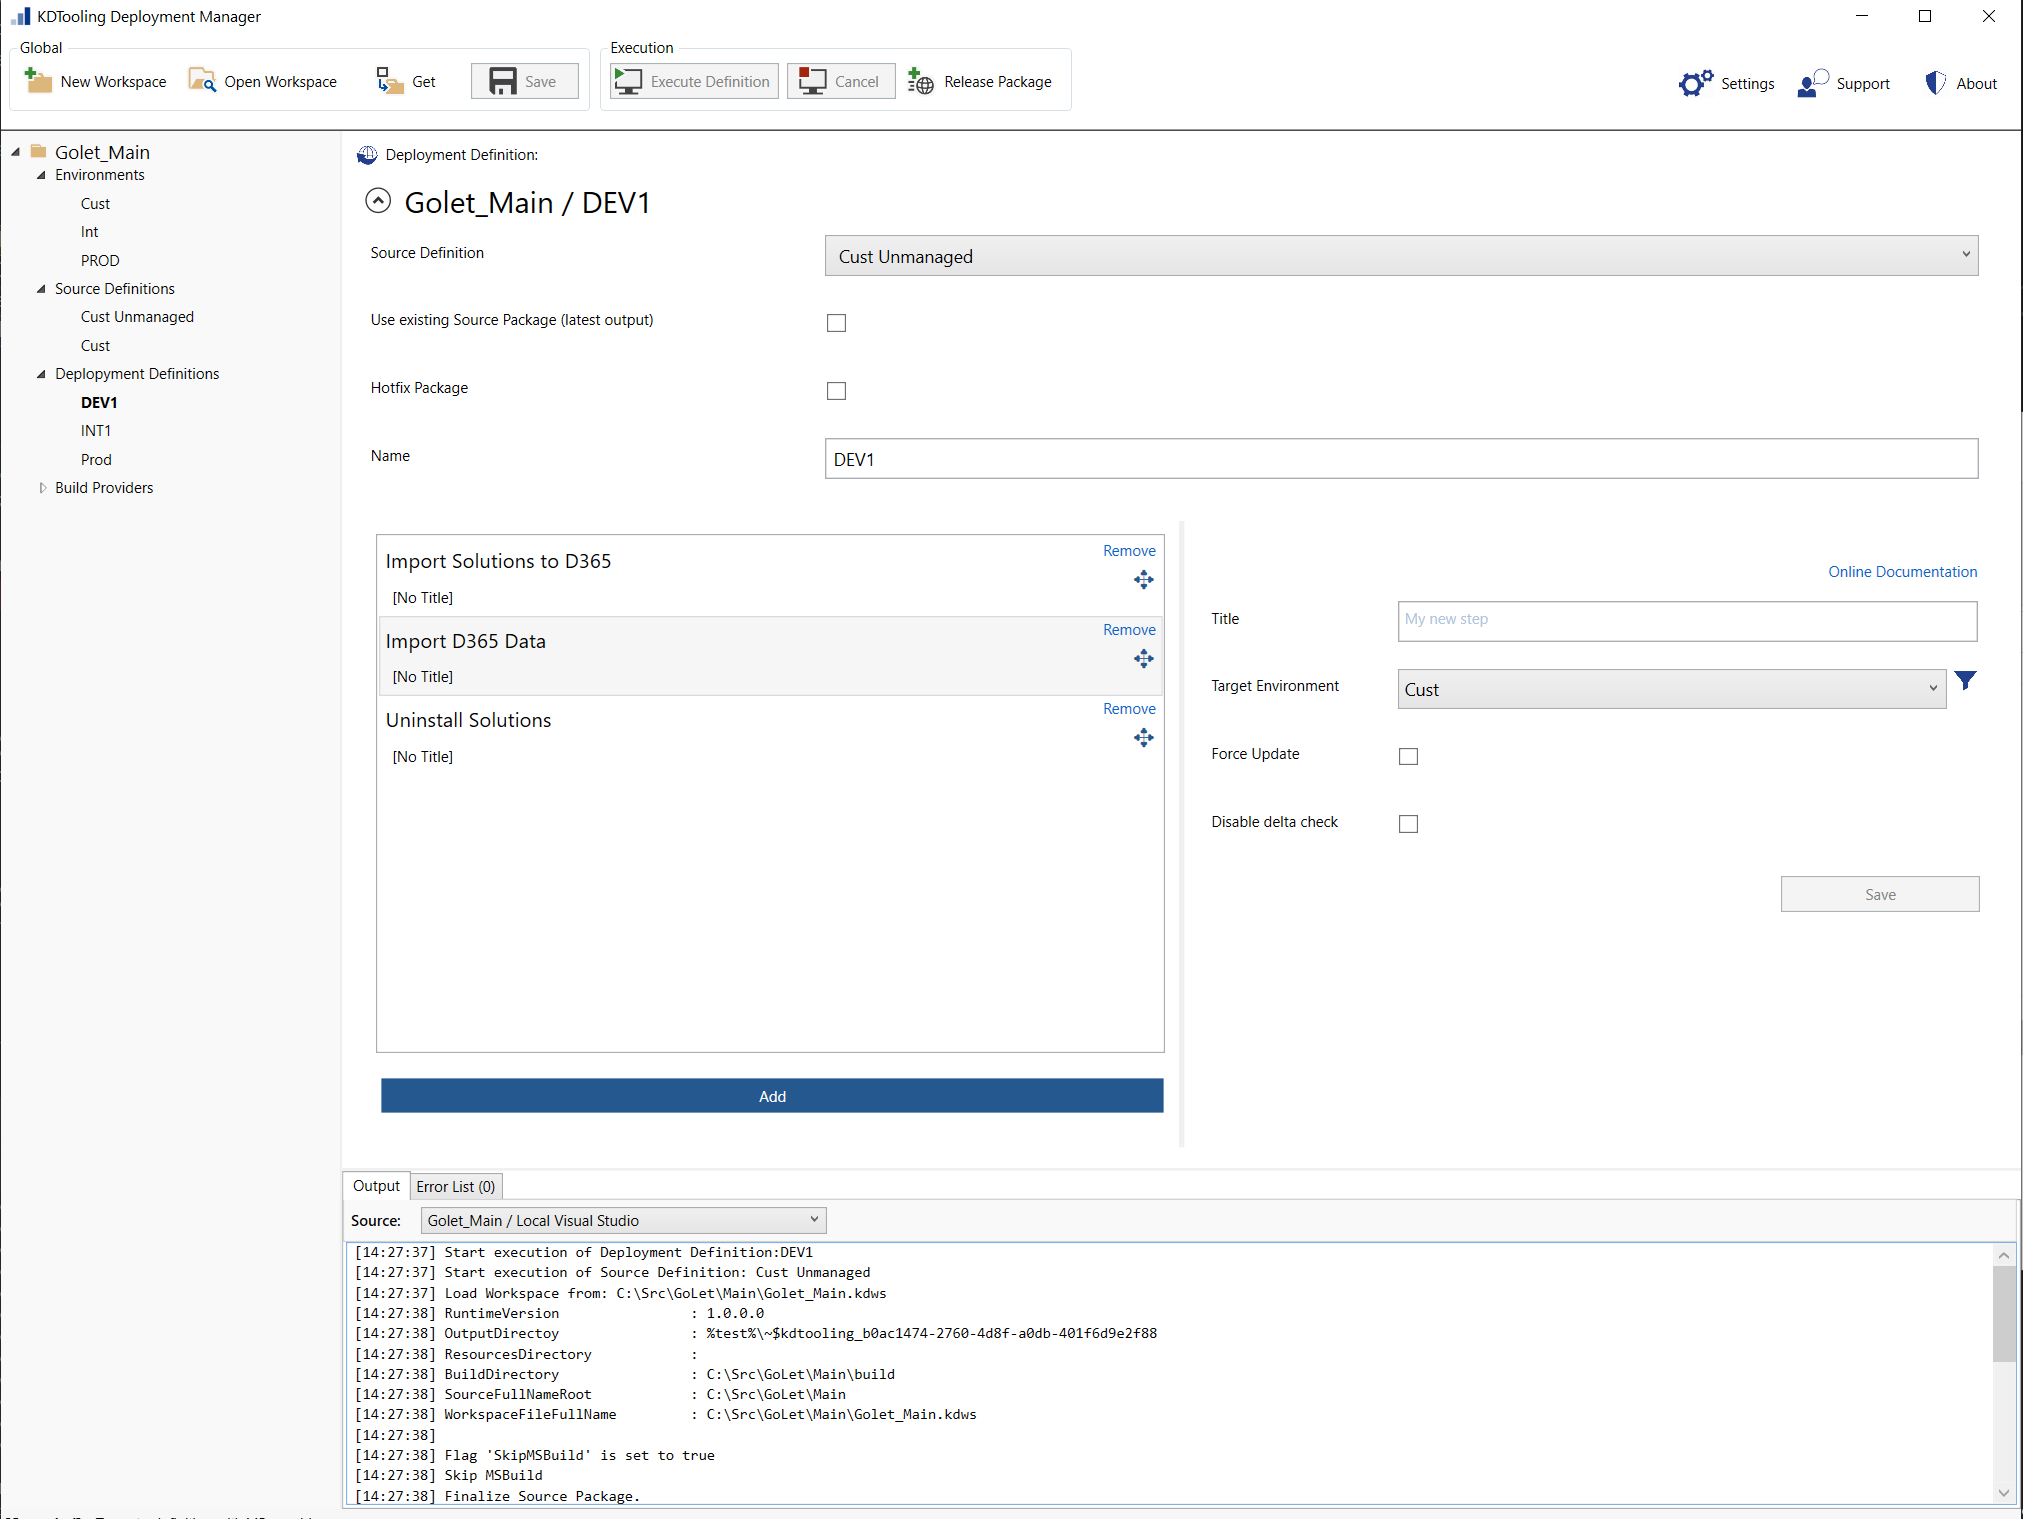The image size is (2023, 1519).
Task: Click move handle of Import D365 Data step
Action: [x=1143, y=659]
